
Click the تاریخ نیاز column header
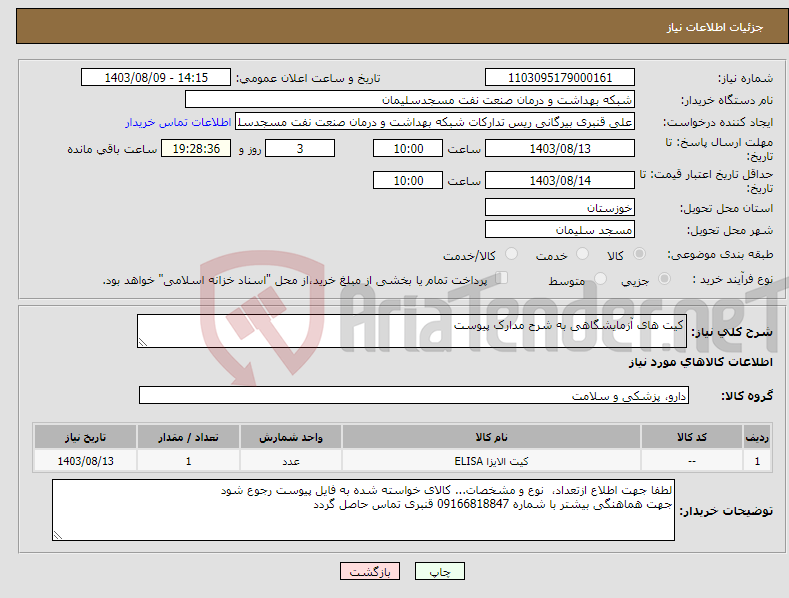[x=85, y=437]
